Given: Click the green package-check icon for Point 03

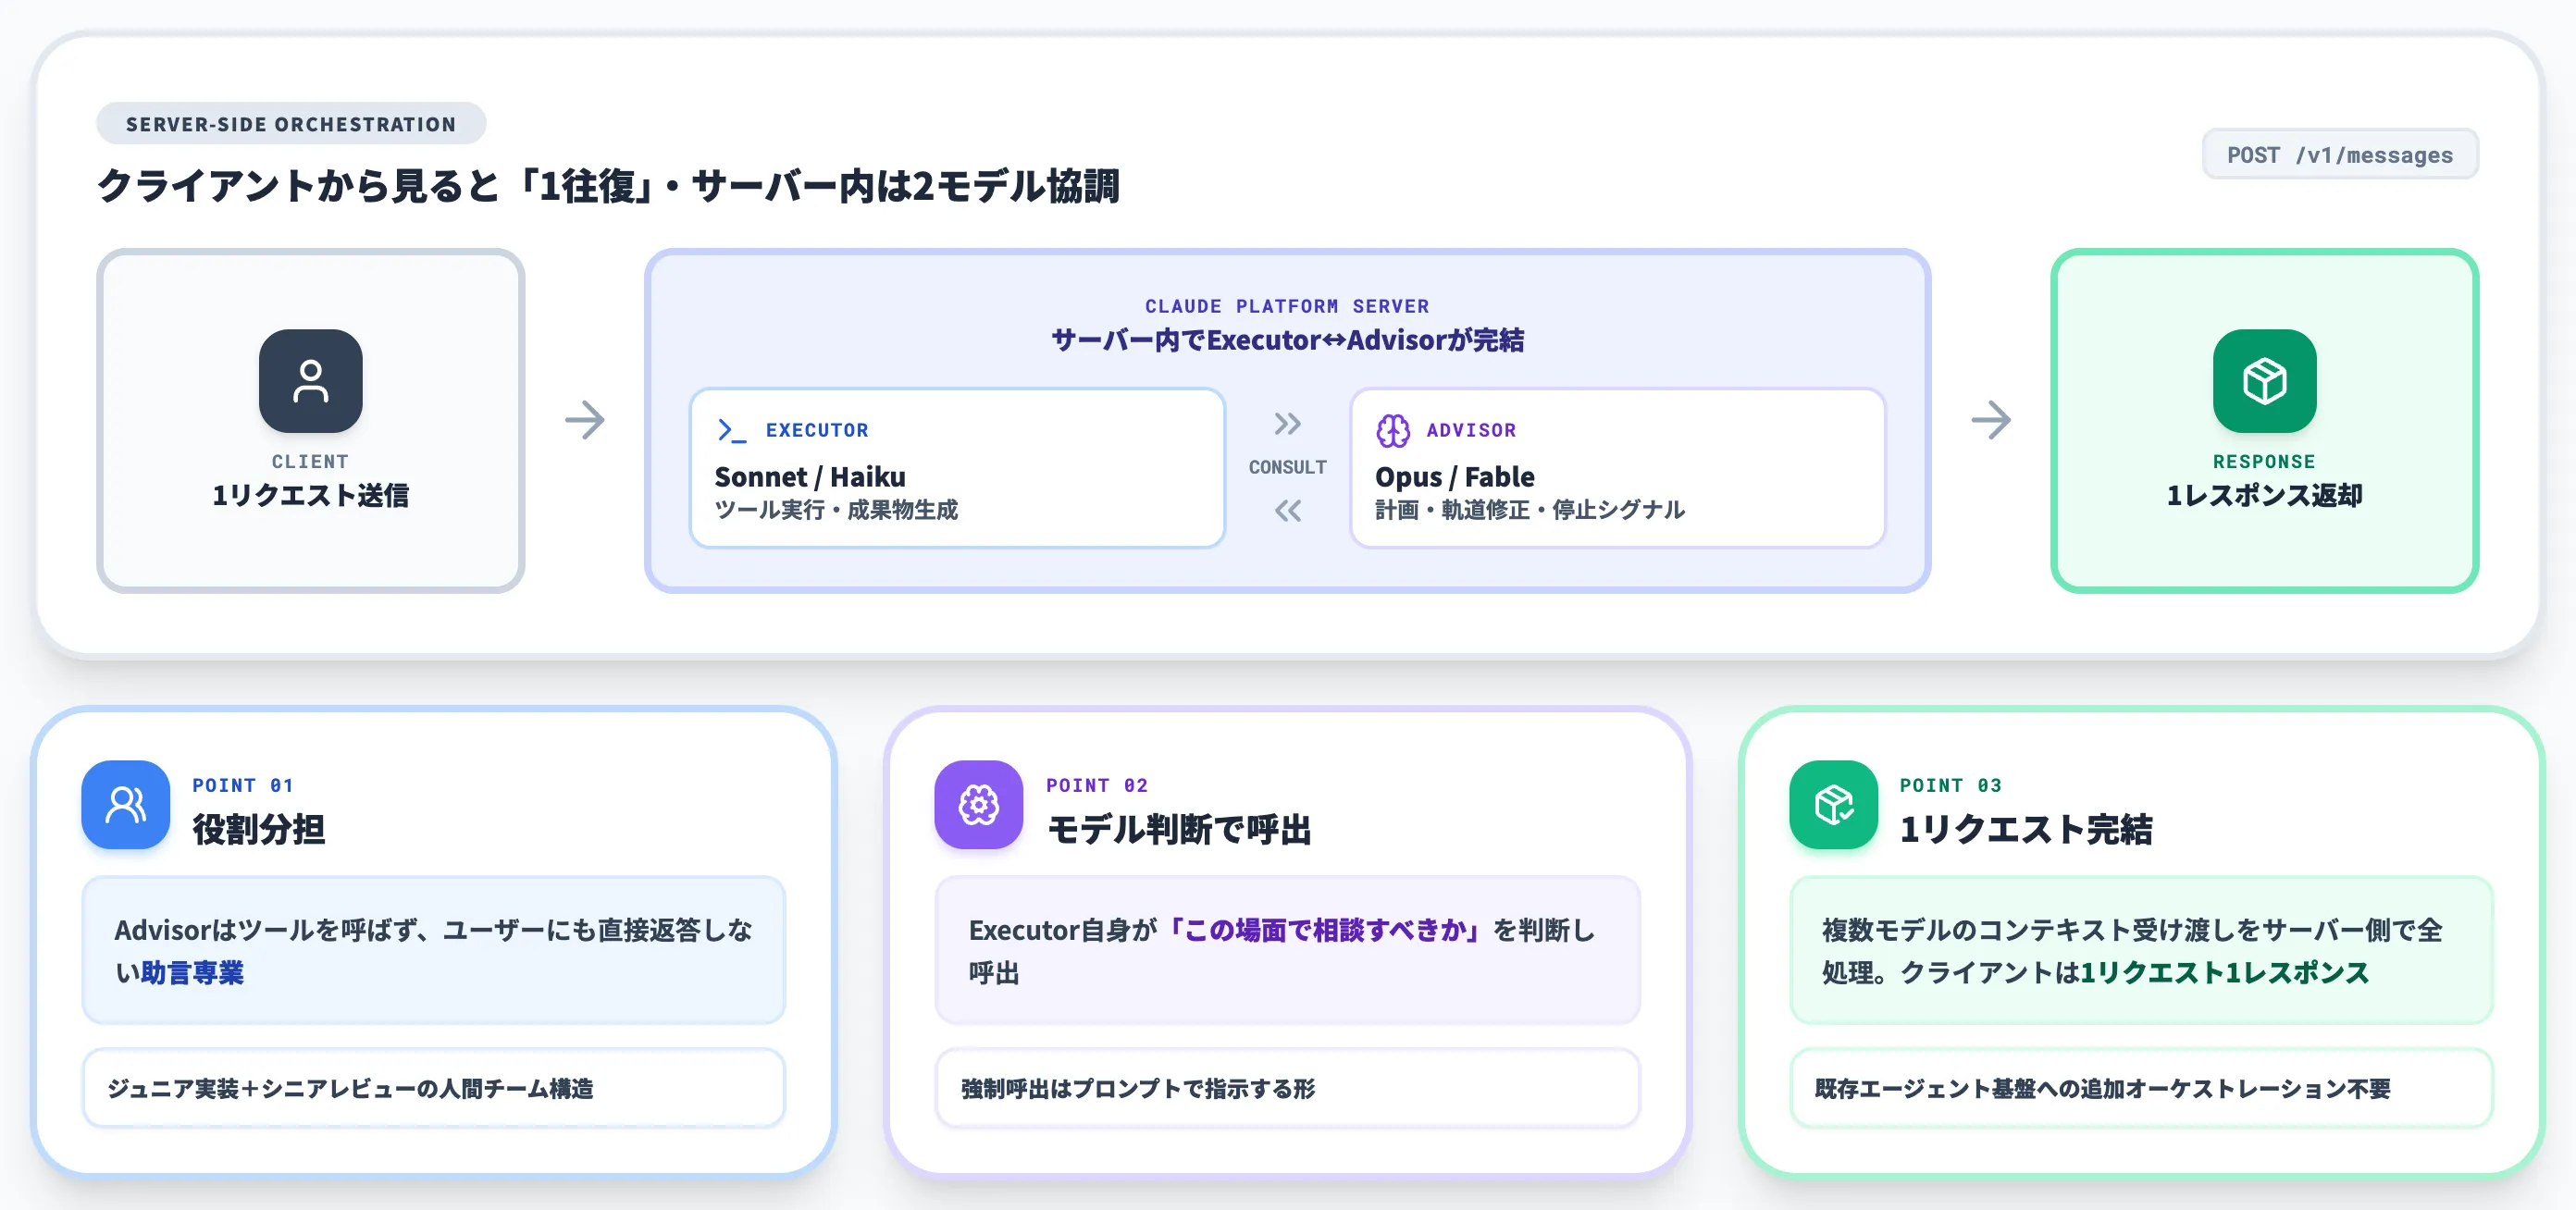Looking at the screenshot, I should pos(1833,805).
